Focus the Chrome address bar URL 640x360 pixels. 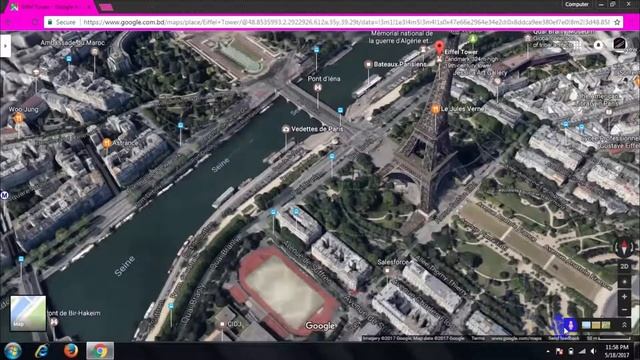tap(346, 22)
